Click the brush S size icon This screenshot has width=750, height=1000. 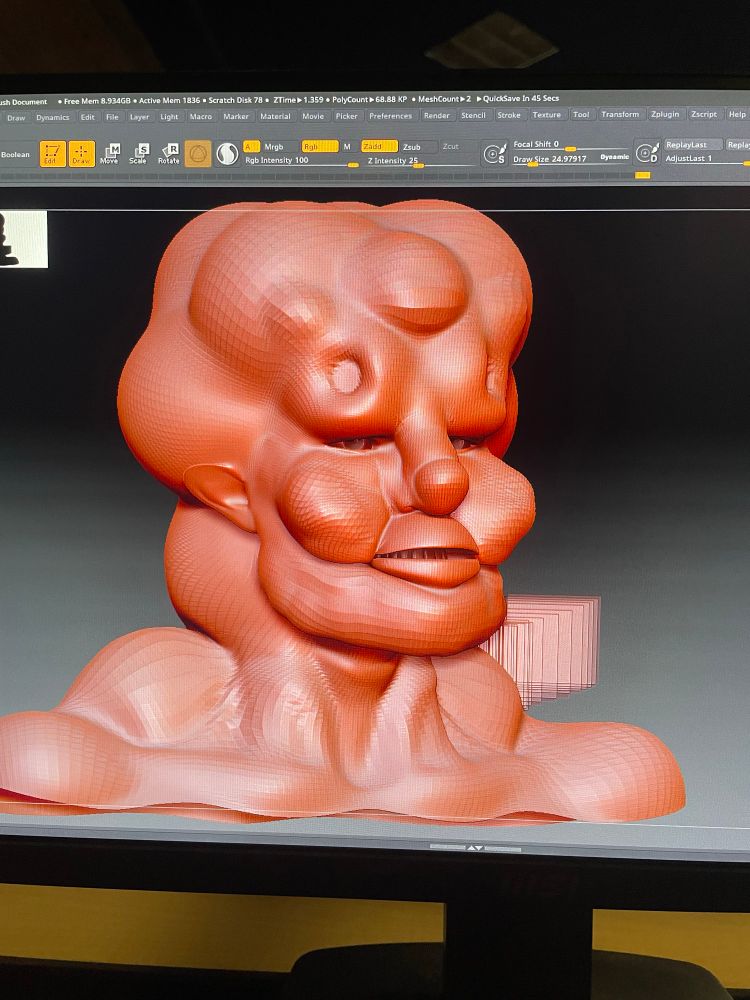click(x=495, y=154)
